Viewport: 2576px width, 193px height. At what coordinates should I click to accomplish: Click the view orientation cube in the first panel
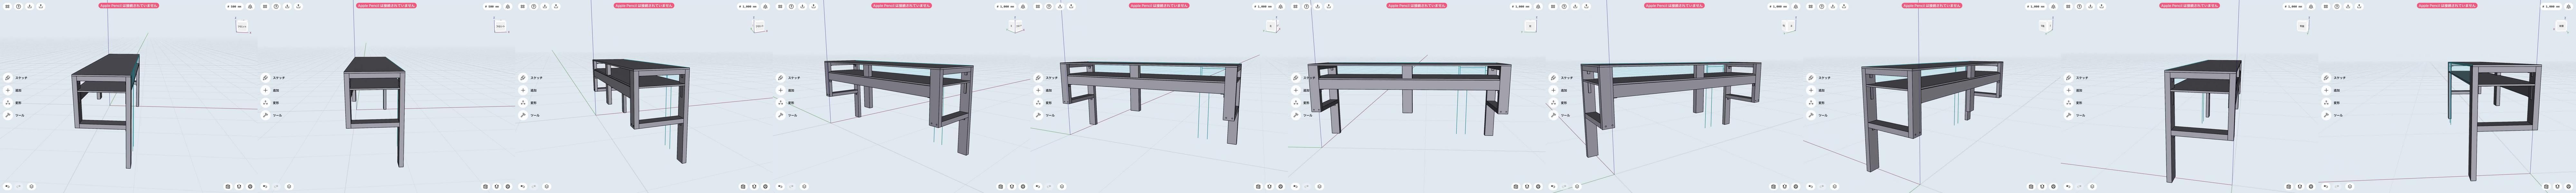click(x=242, y=27)
